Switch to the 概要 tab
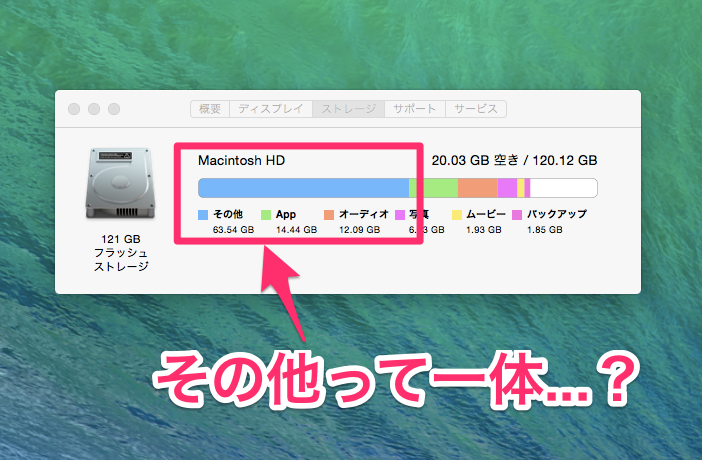 click(x=210, y=109)
